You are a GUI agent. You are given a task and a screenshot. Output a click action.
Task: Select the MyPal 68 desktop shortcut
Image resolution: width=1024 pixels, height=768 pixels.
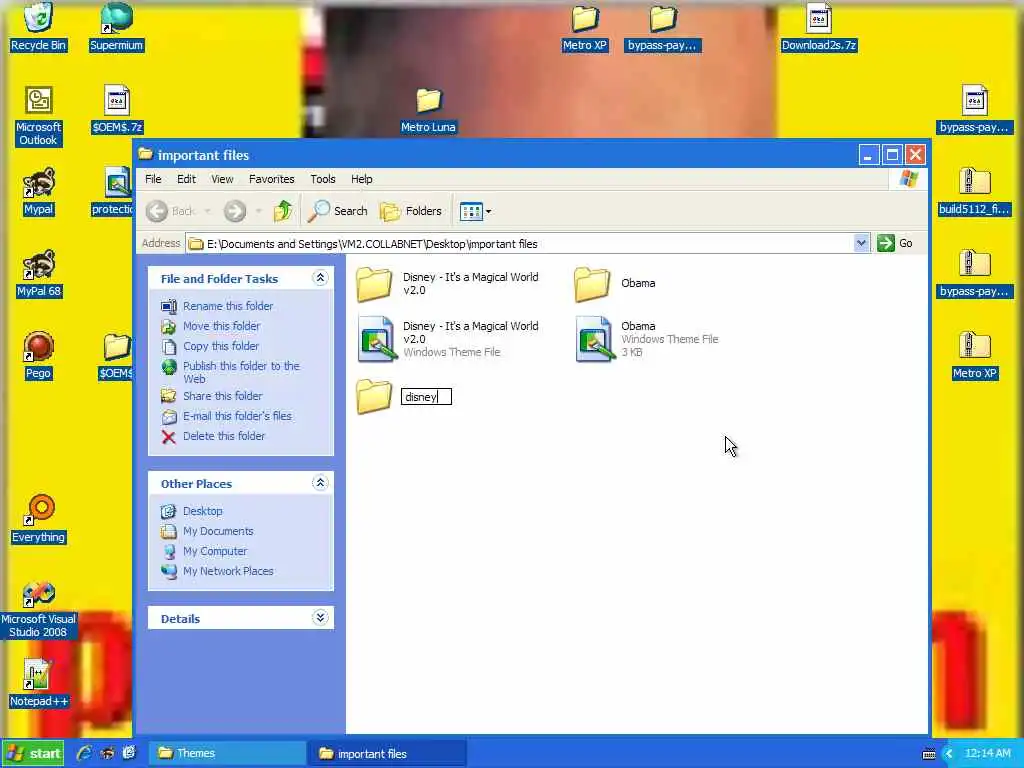click(x=38, y=274)
